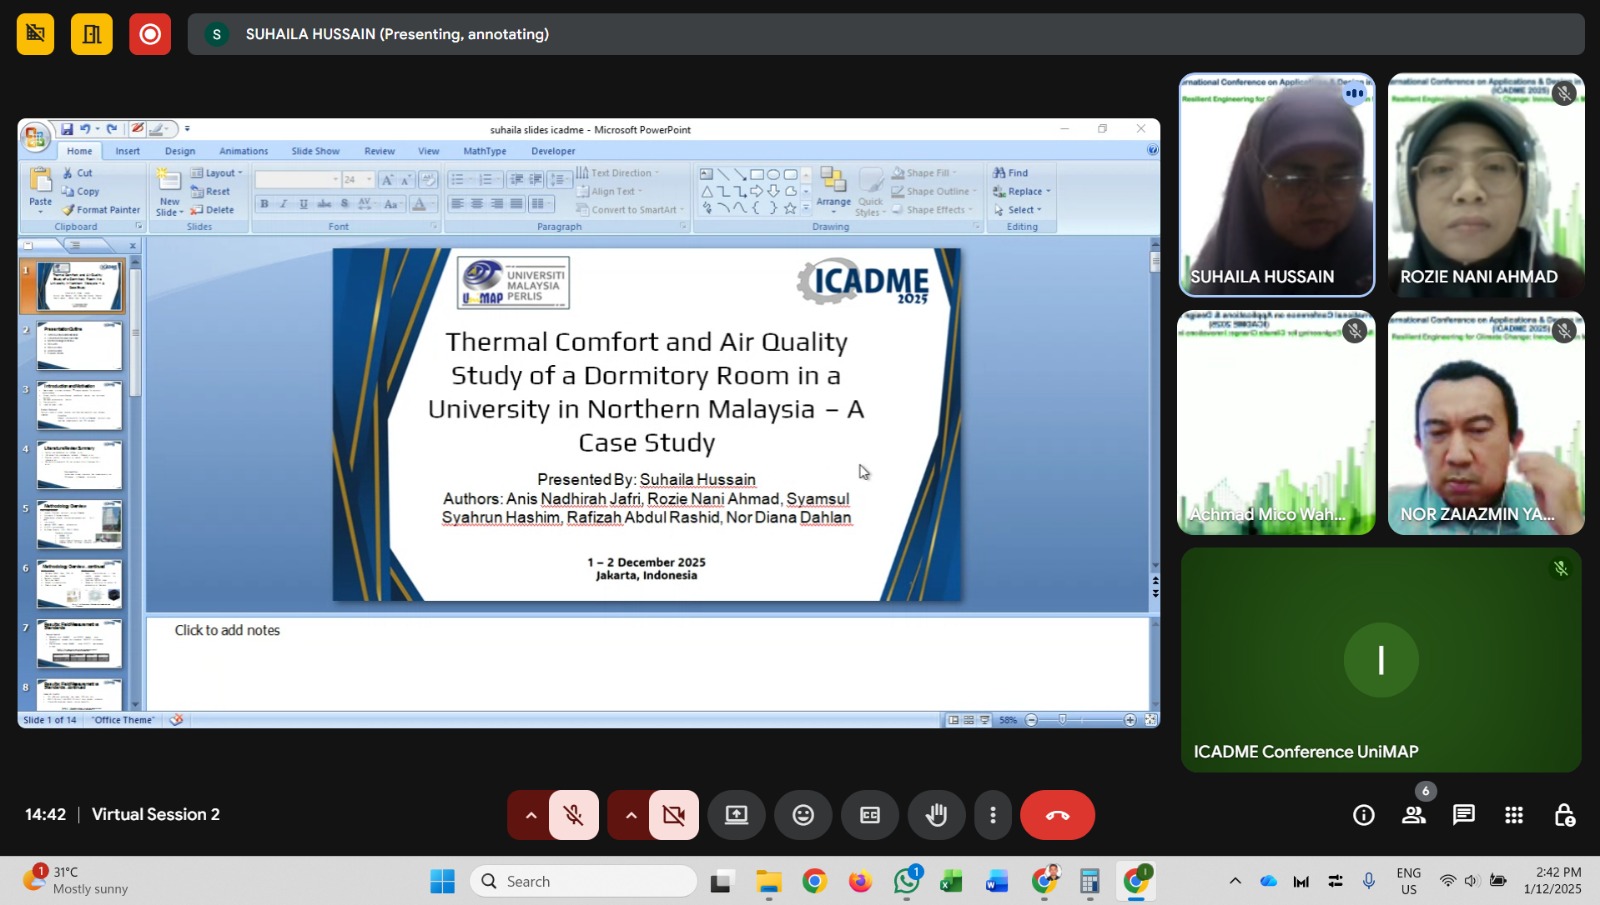Send a reaction with the emoji button
Viewport: 1600px width, 905px height.
803,815
